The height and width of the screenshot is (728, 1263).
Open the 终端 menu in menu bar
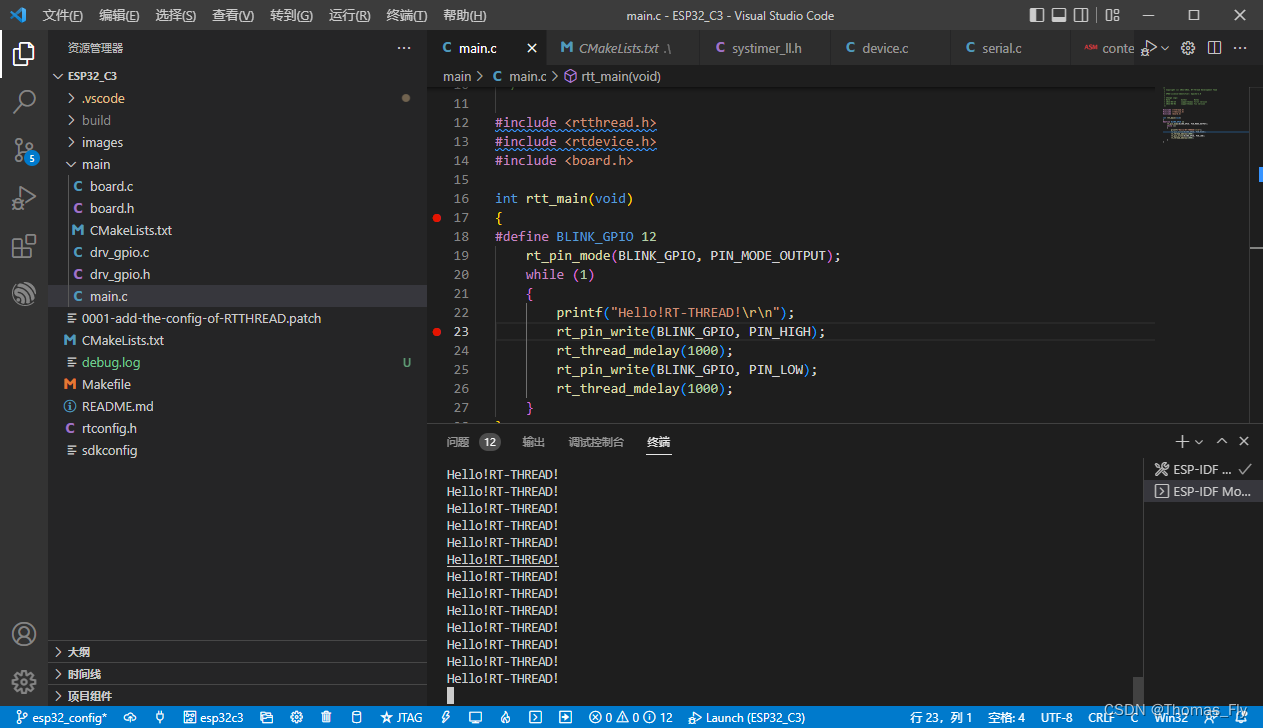(406, 16)
